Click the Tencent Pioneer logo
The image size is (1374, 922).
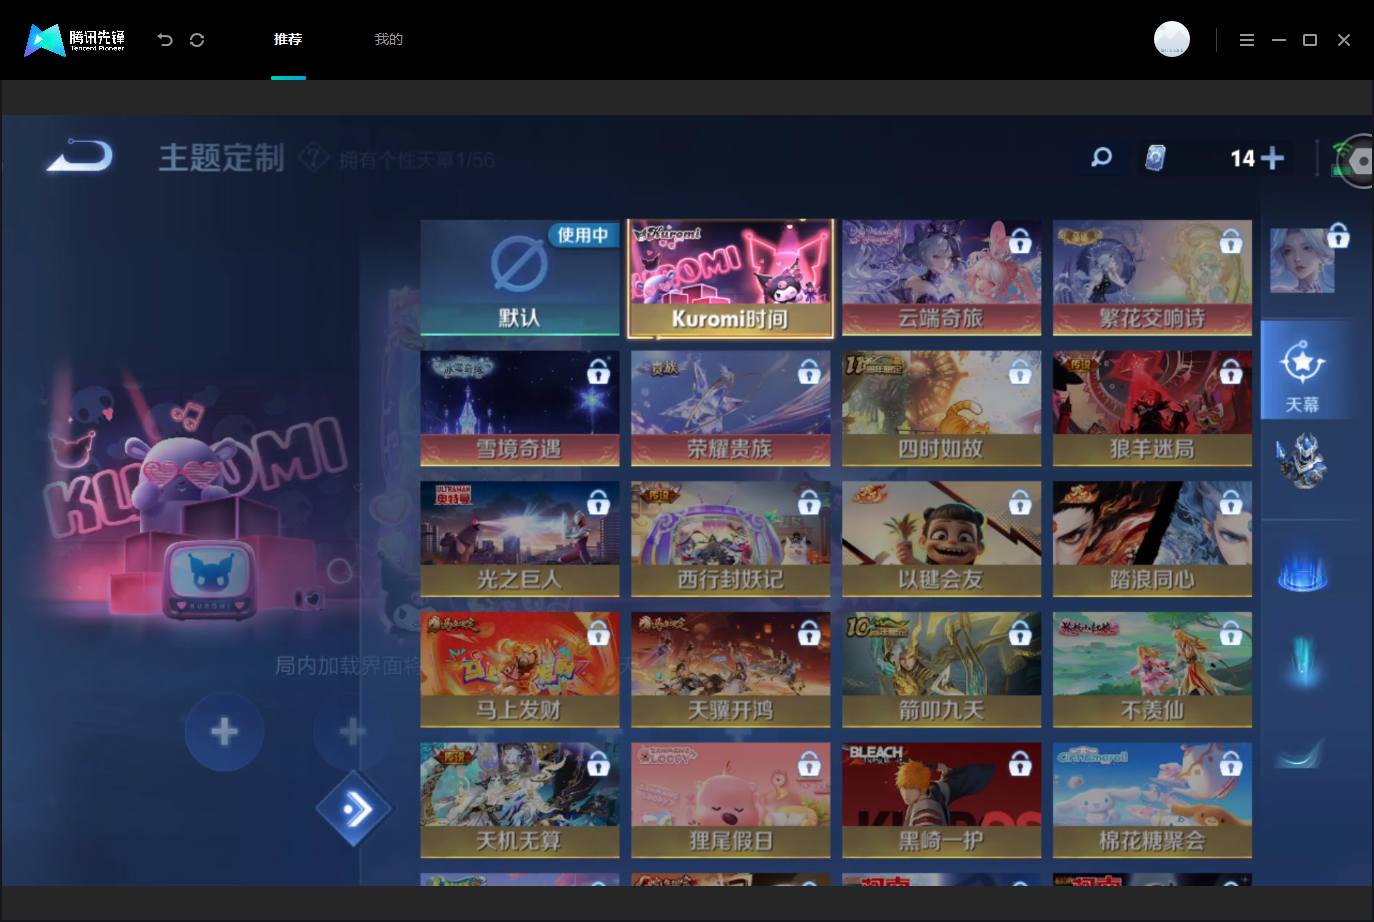(75, 40)
